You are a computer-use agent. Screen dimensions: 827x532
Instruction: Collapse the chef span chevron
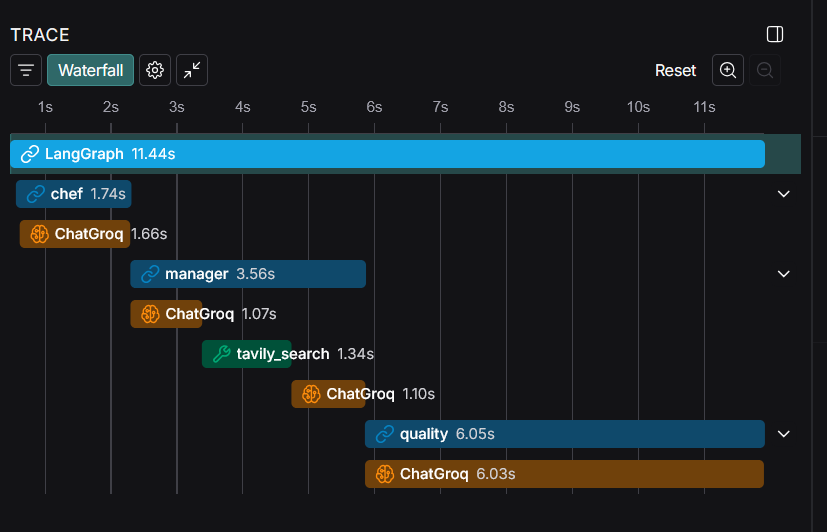pyautogui.click(x=784, y=194)
